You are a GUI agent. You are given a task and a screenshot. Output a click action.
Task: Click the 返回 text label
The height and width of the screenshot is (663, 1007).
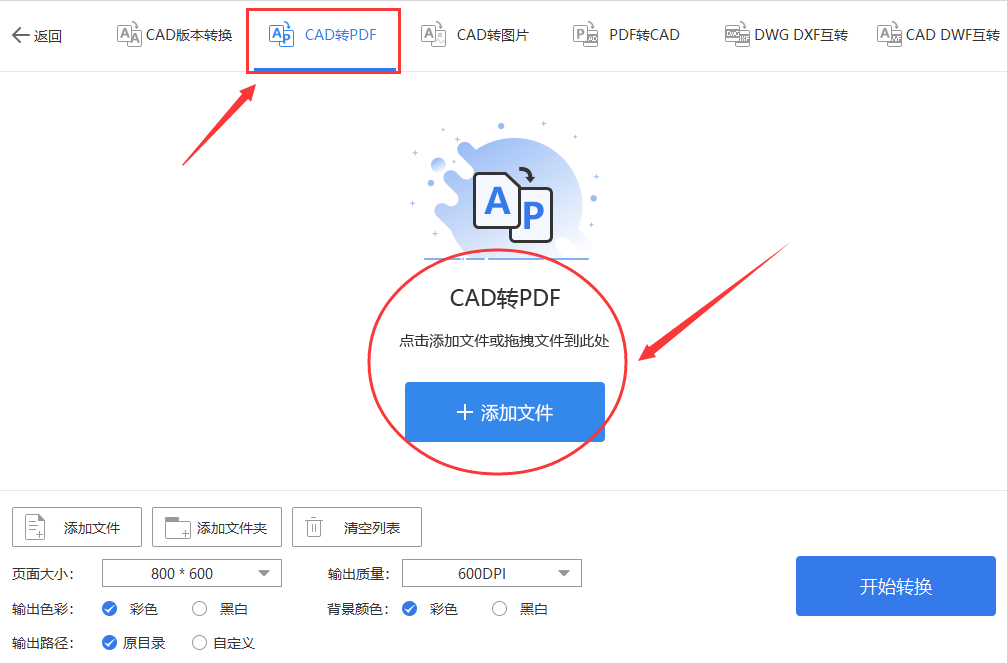pyautogui.click(x=48, y=36)
